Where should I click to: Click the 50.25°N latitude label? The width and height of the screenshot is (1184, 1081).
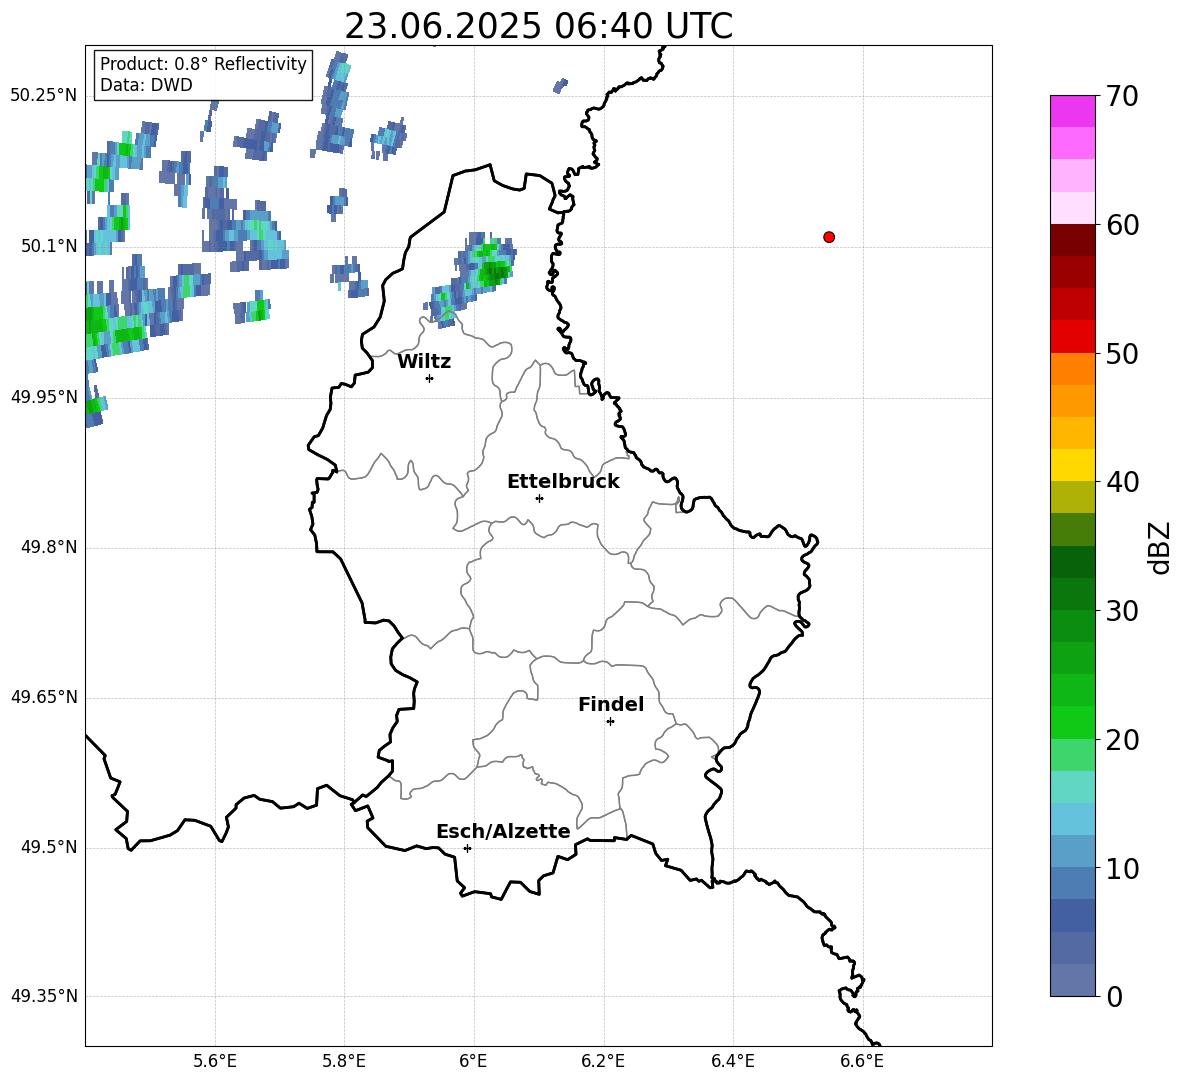tap(44, 96)
